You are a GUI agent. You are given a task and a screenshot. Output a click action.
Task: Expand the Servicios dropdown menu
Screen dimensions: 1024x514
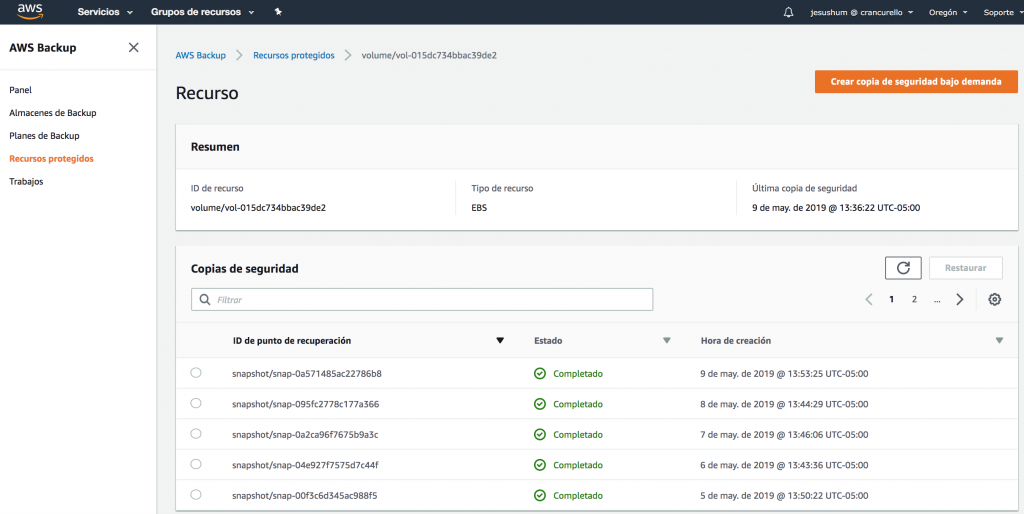click(x=105, y=12)
